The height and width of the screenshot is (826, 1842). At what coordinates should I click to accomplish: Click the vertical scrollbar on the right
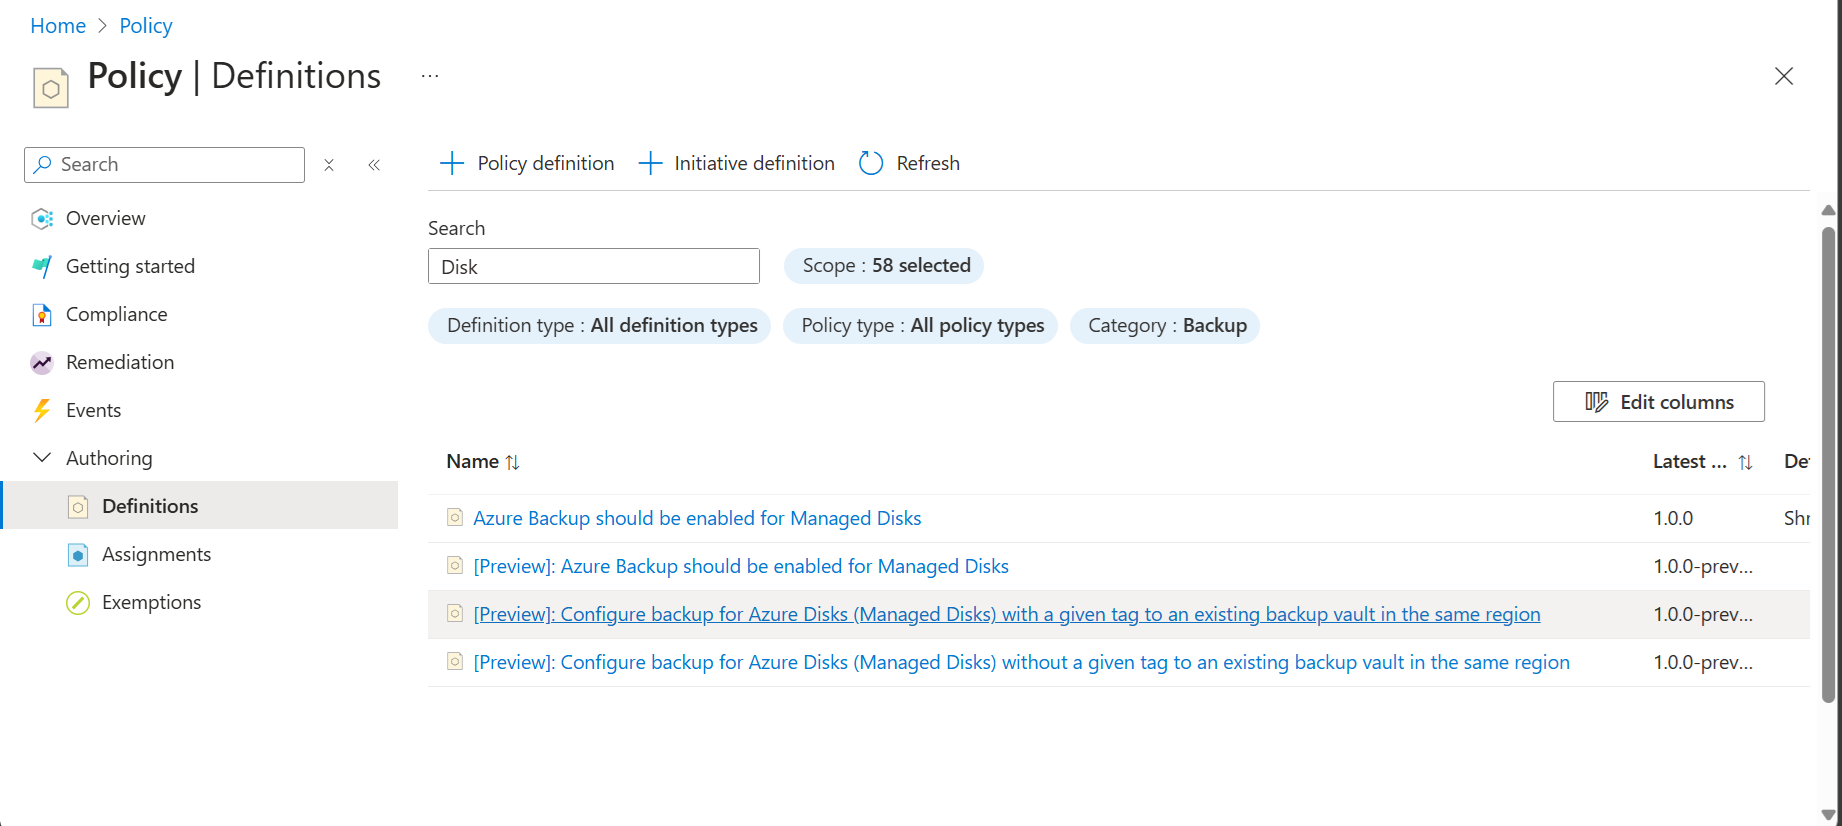pyautogui.click(x=1828, y=460)
